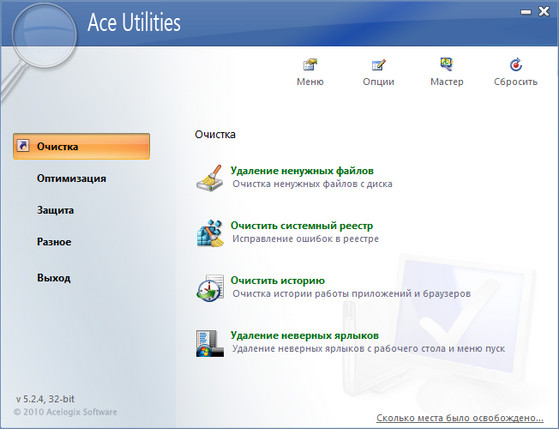Click the Меню label in toolbar
Screen dimensions: 559x429
310,82
